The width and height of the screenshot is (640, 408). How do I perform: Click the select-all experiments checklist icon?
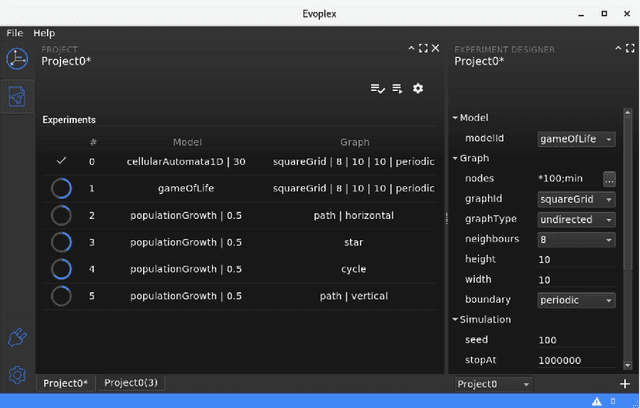[378, 89]
